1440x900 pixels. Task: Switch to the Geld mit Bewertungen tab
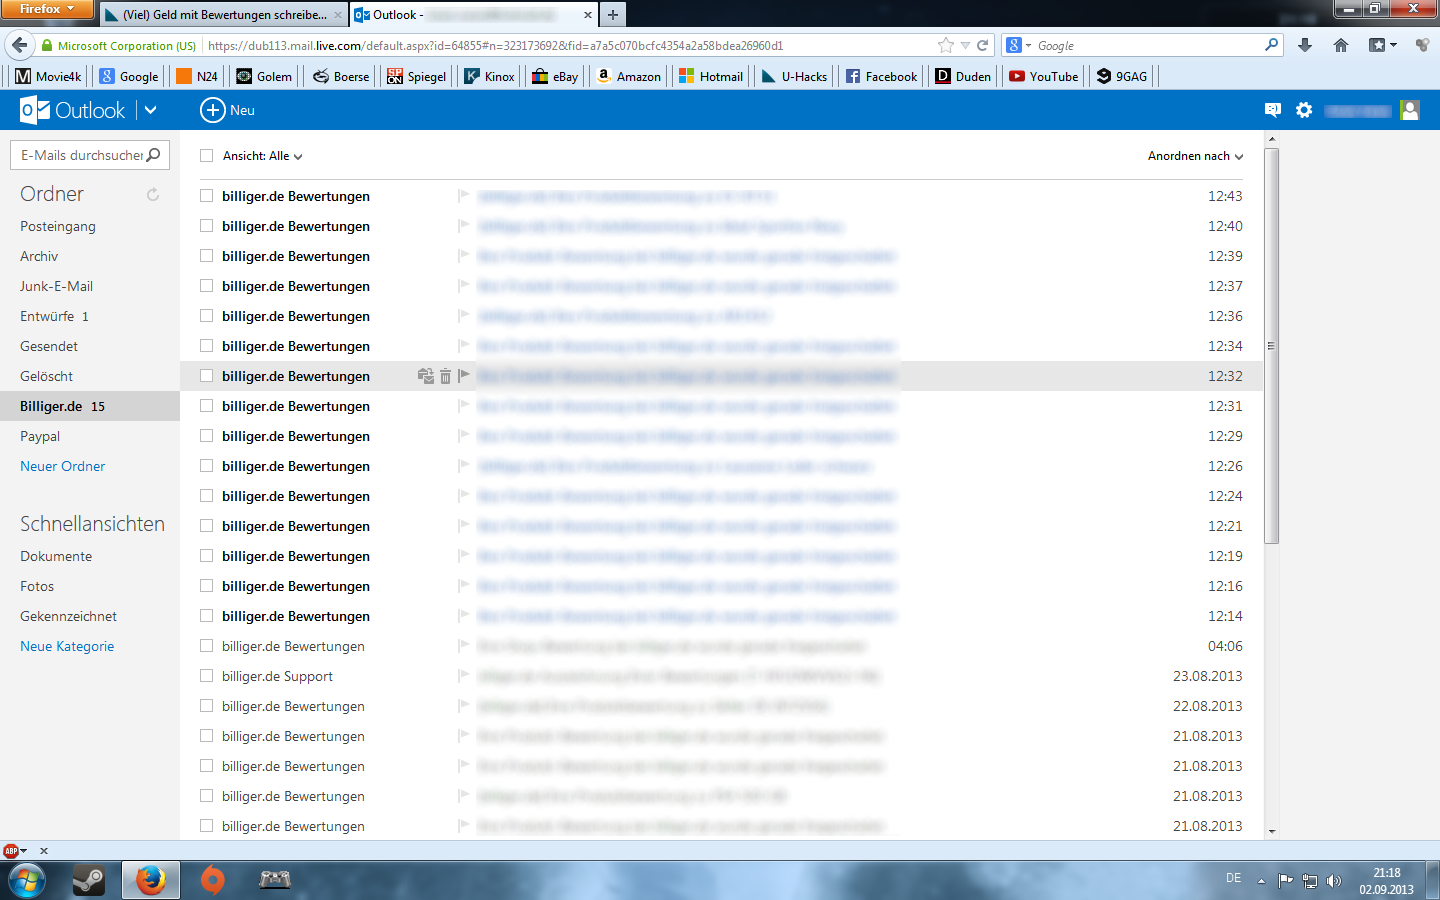point(224,15)
